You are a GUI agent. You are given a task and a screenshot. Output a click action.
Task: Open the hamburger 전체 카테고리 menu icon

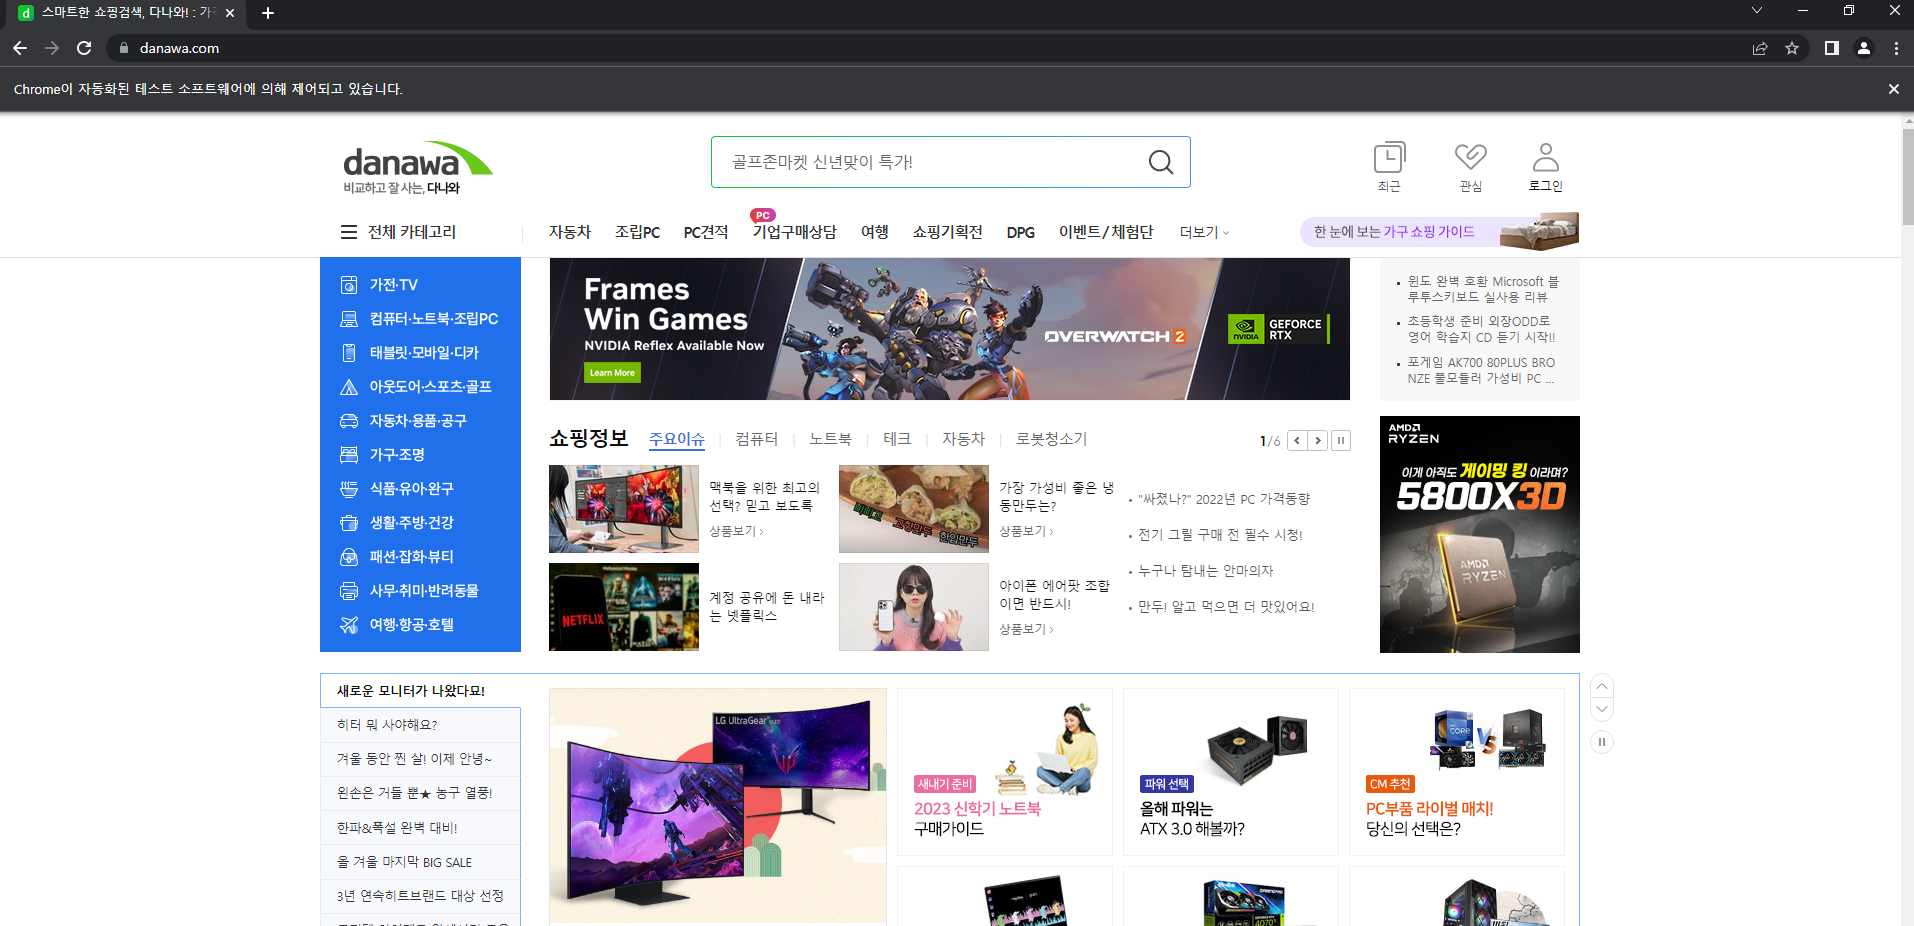(x=349, y=232)
